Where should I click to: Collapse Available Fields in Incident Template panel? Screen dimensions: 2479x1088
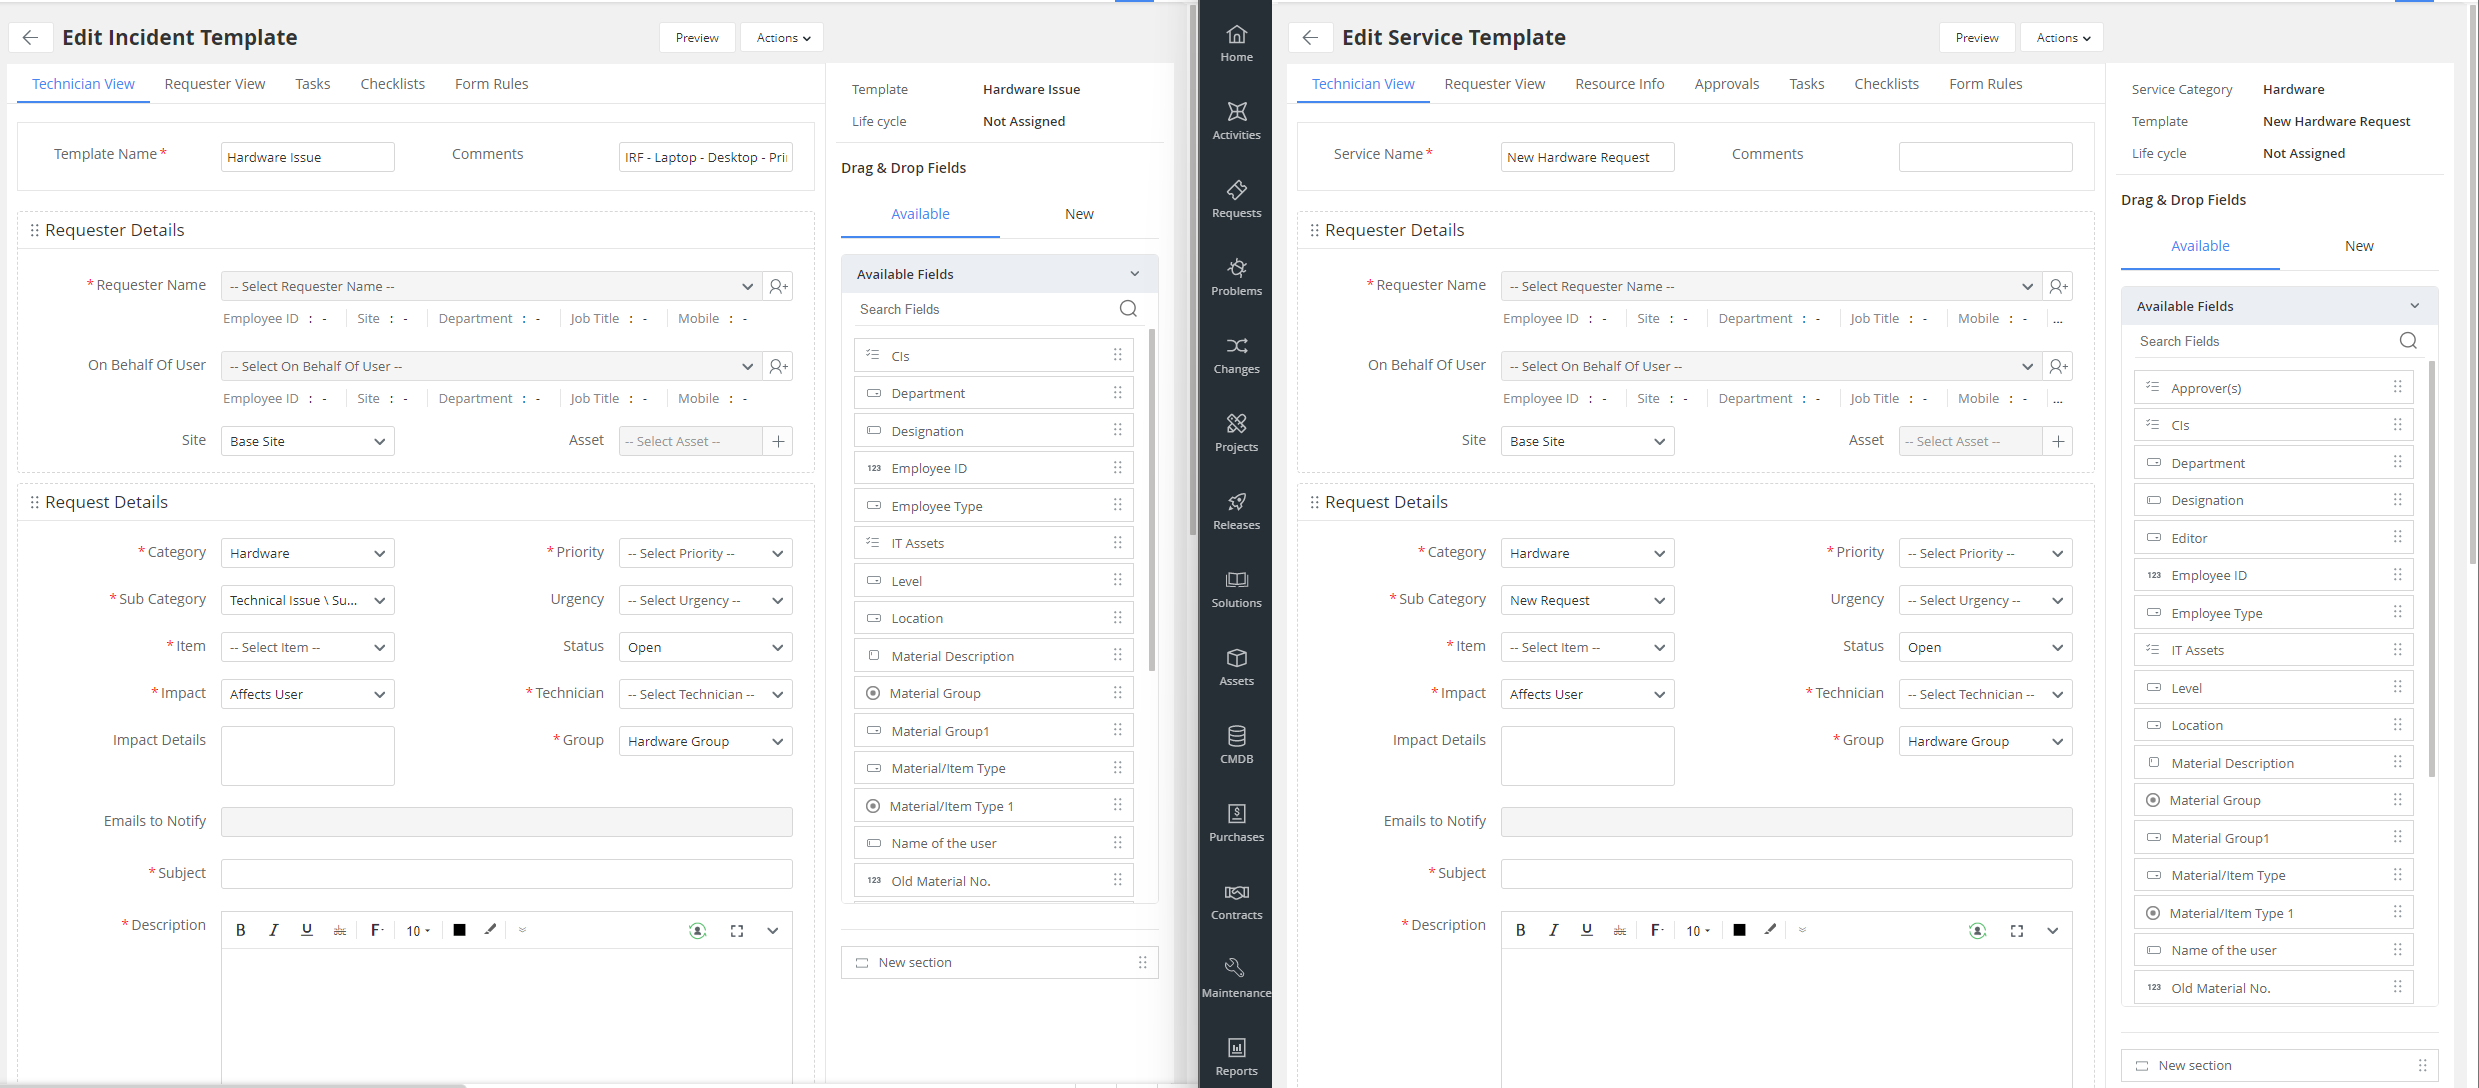coord(1134,274)
